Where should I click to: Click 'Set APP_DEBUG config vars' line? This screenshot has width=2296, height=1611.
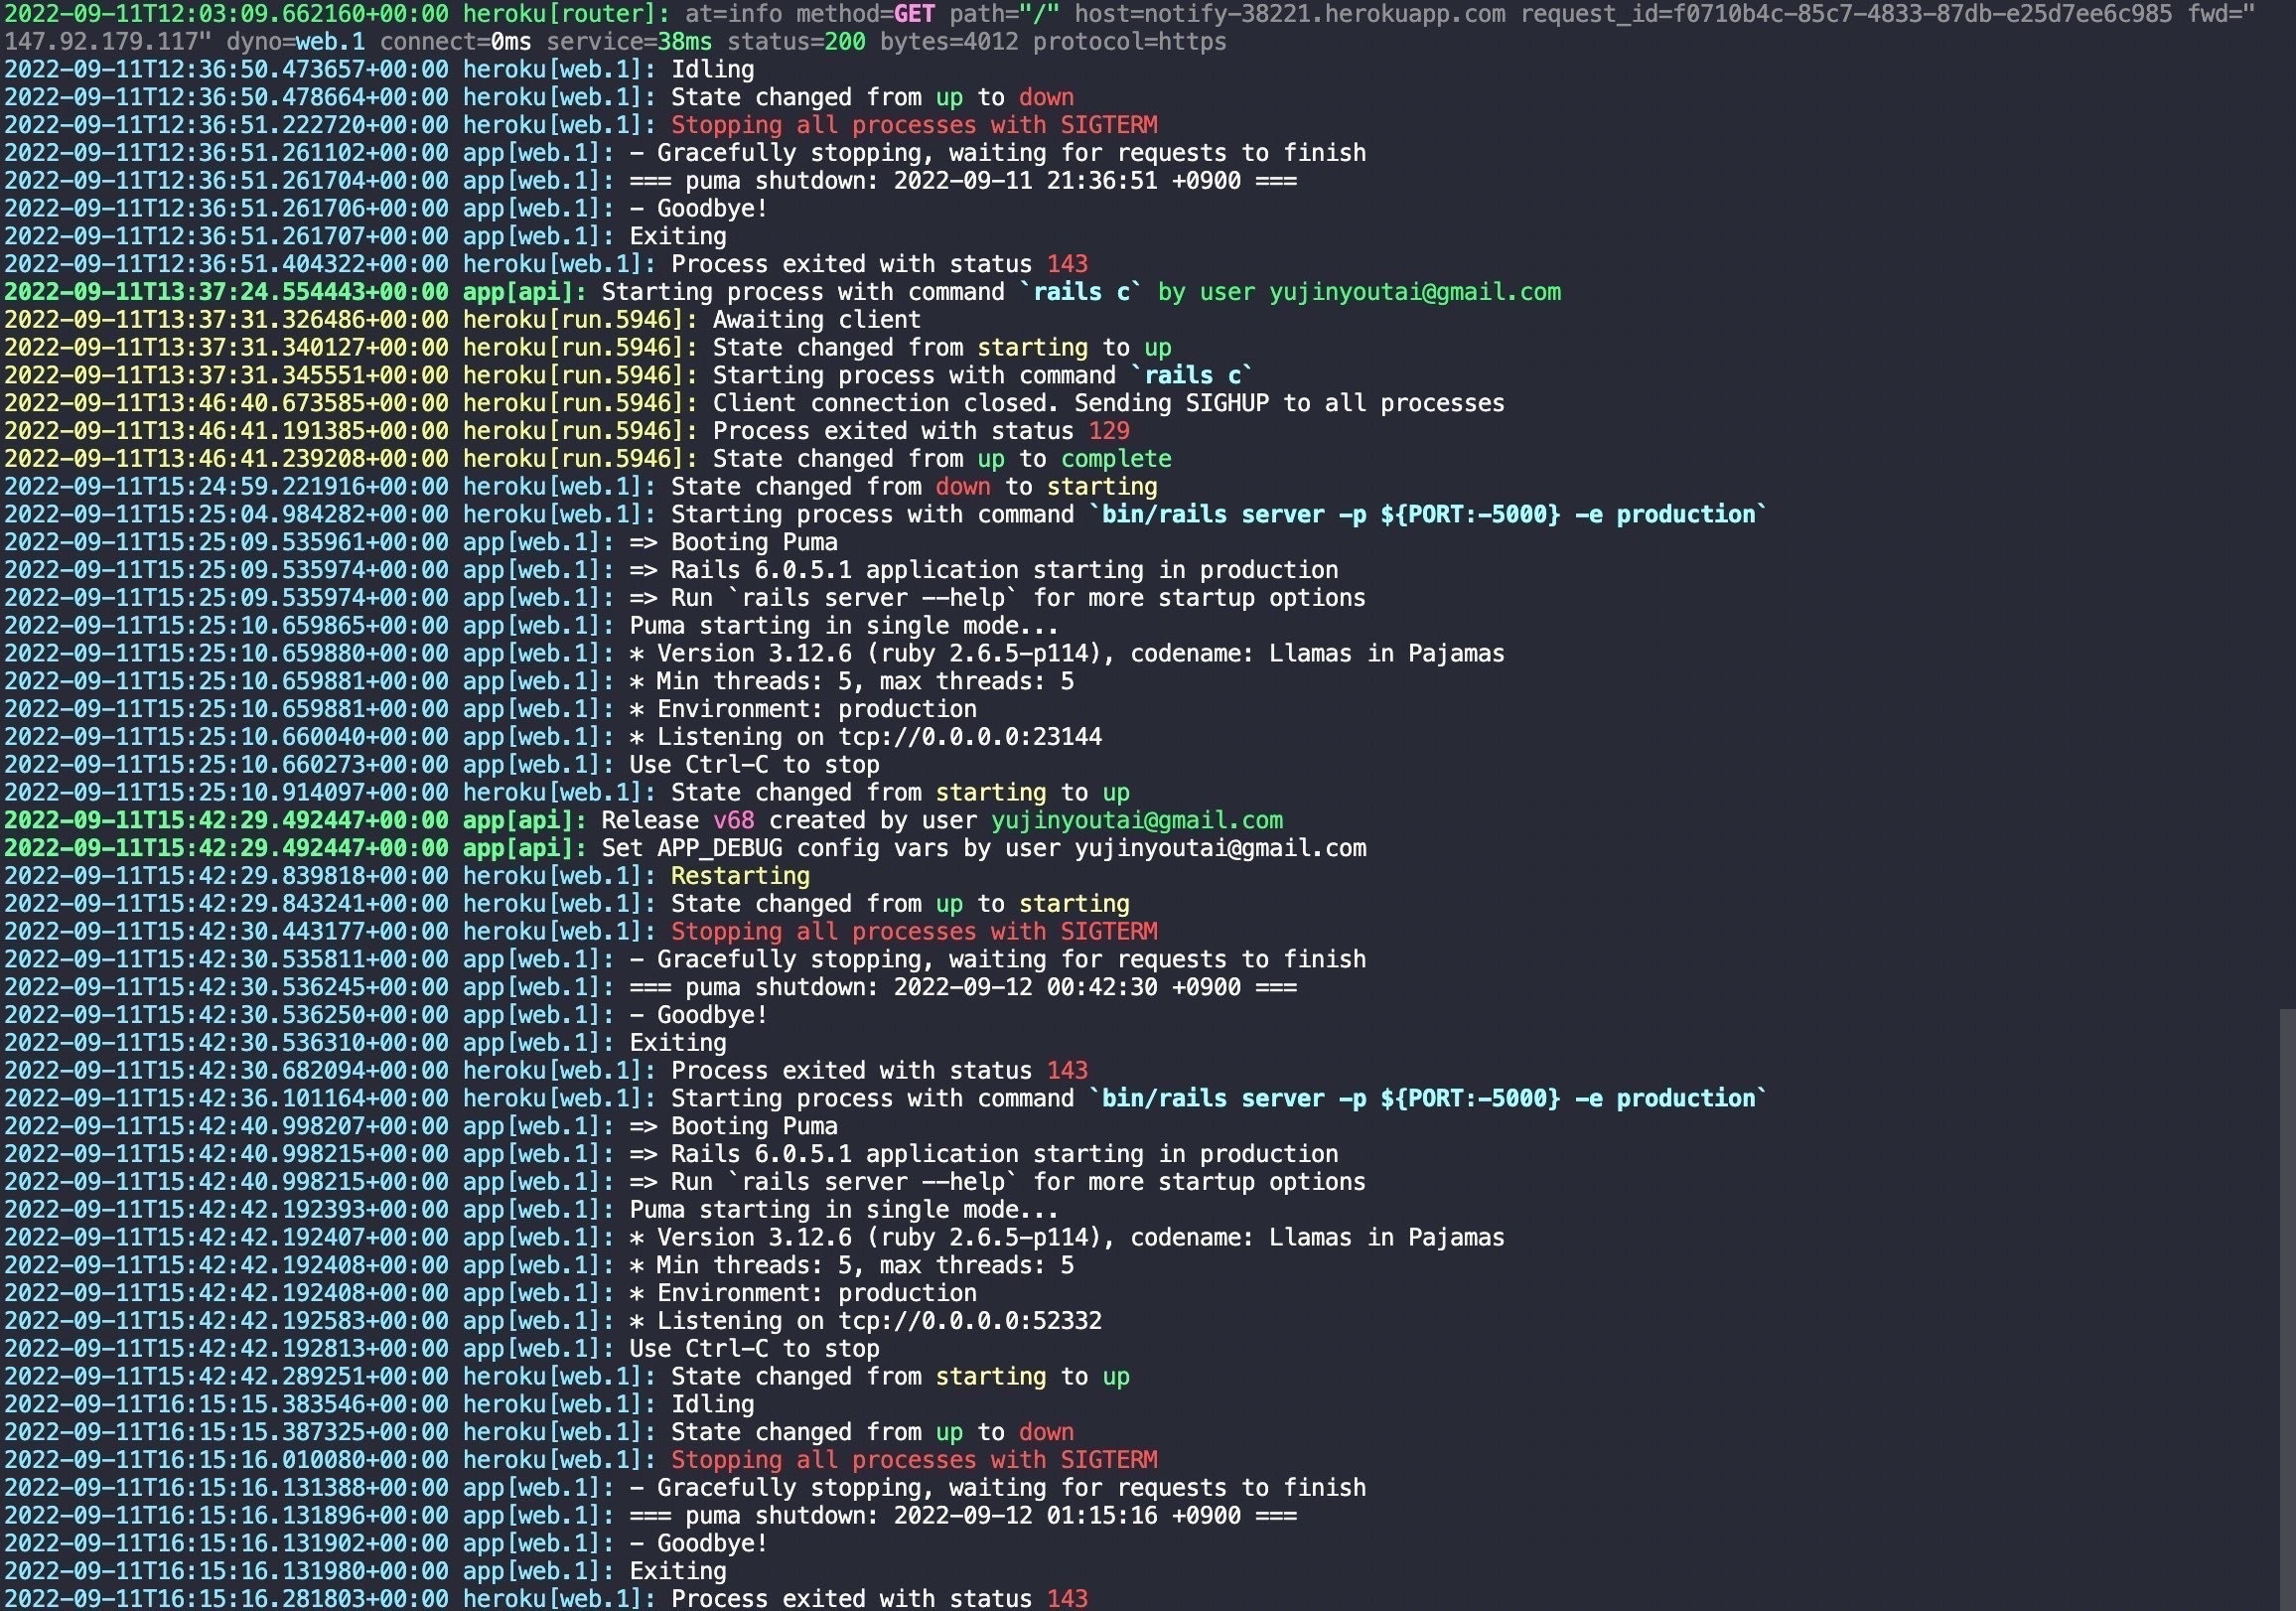point(685,849)
